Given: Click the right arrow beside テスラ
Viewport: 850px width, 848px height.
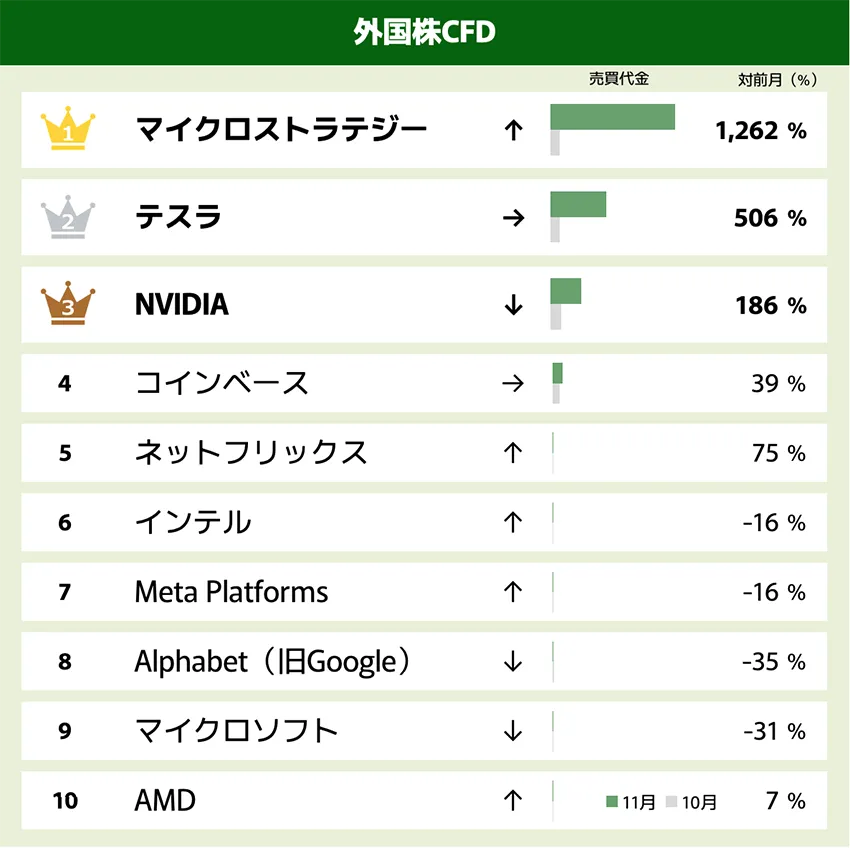Looking at the screenshot, I should click(514, 217).
